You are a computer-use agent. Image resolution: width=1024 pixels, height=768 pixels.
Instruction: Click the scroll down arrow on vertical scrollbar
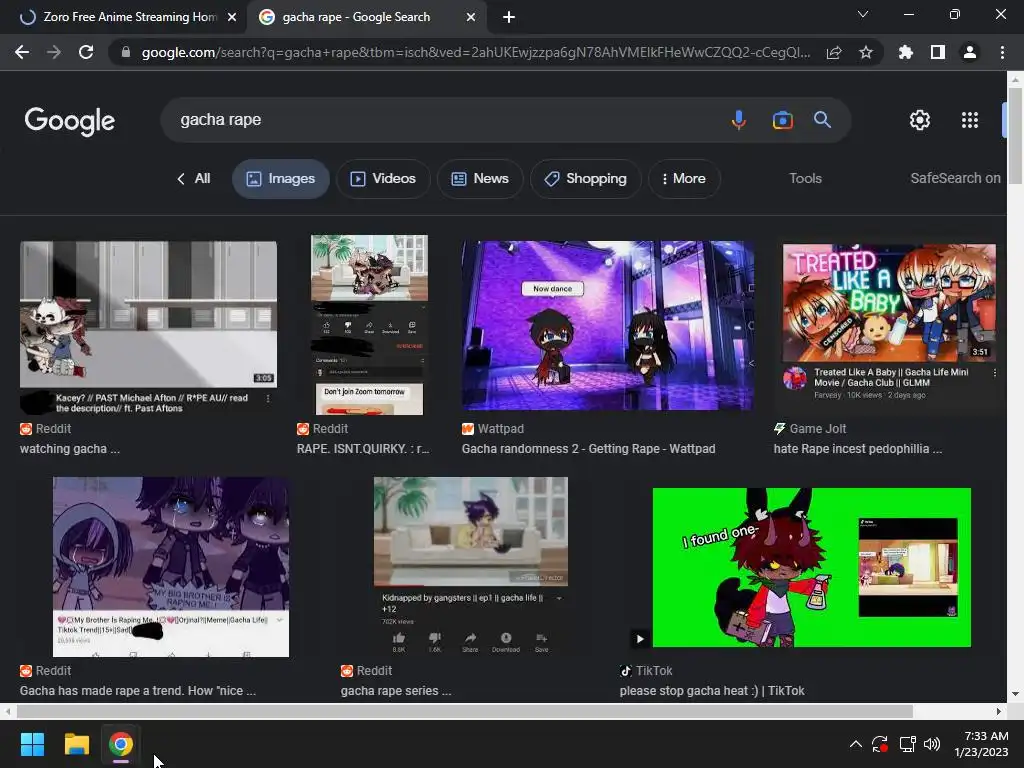click(x=1015, y=695)
